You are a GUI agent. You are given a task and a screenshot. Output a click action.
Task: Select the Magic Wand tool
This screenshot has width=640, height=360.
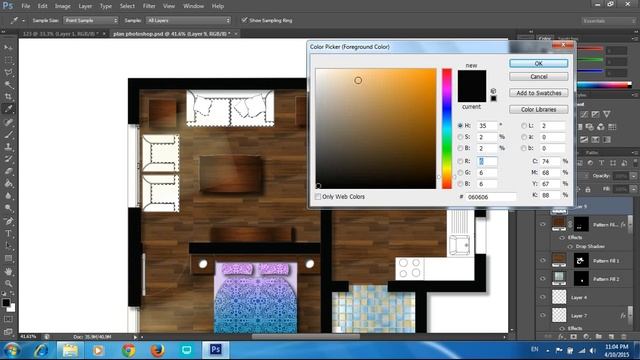click(x=8, y=84)
